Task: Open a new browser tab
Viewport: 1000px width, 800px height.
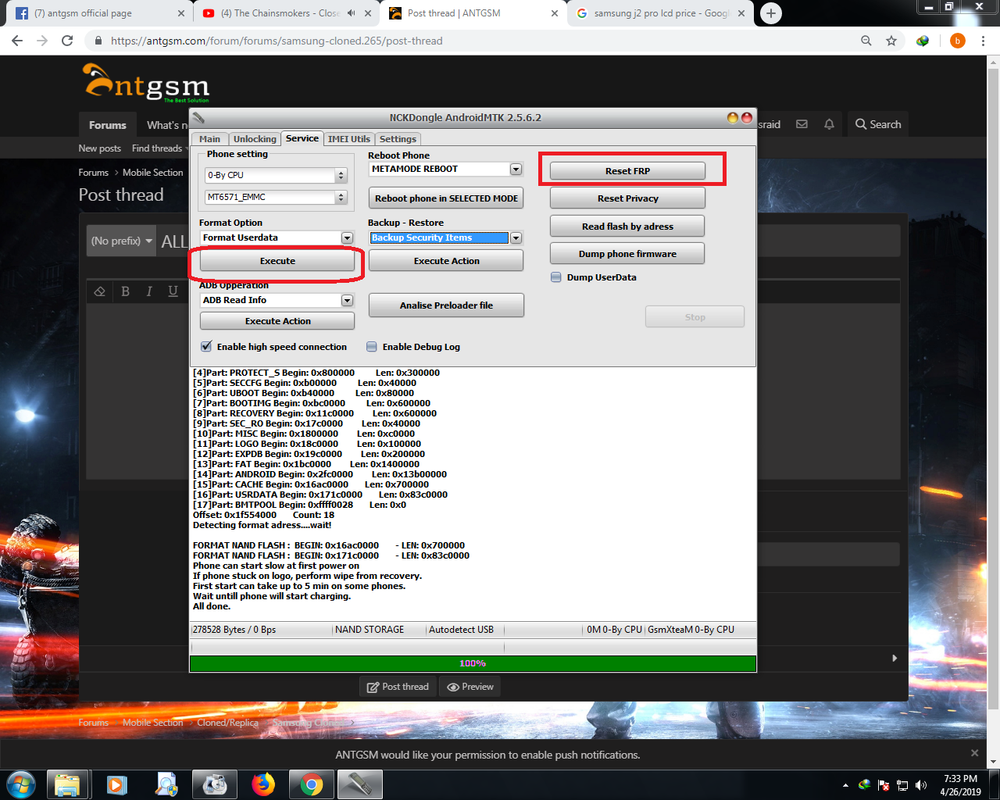Action: [770, 13]
